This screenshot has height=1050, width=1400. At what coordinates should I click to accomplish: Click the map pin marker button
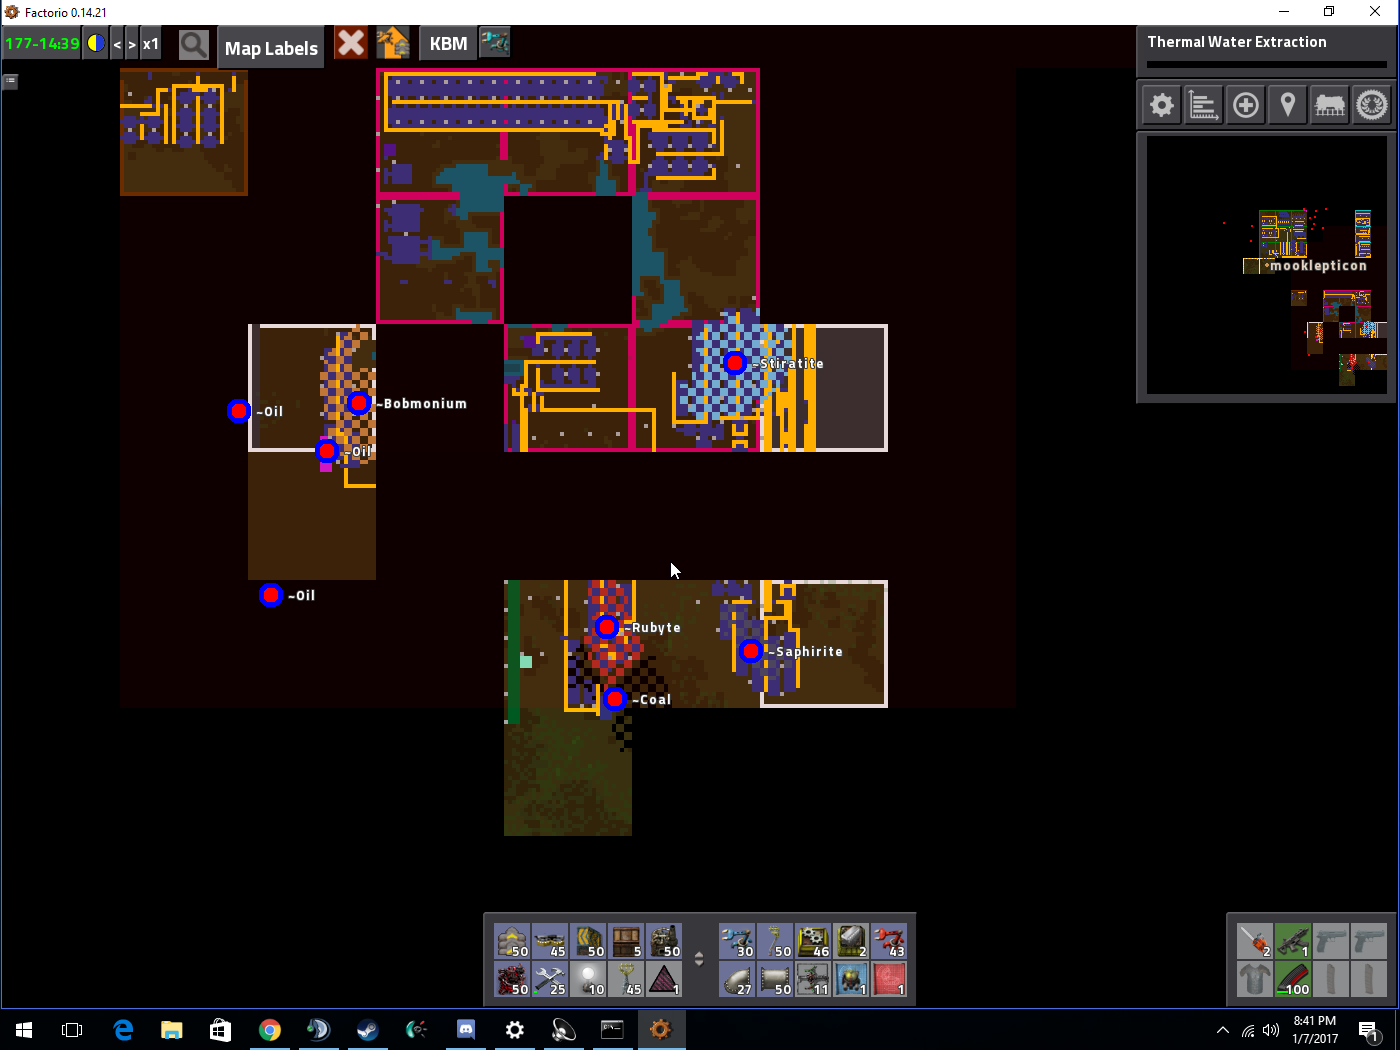coord(1288,105)
